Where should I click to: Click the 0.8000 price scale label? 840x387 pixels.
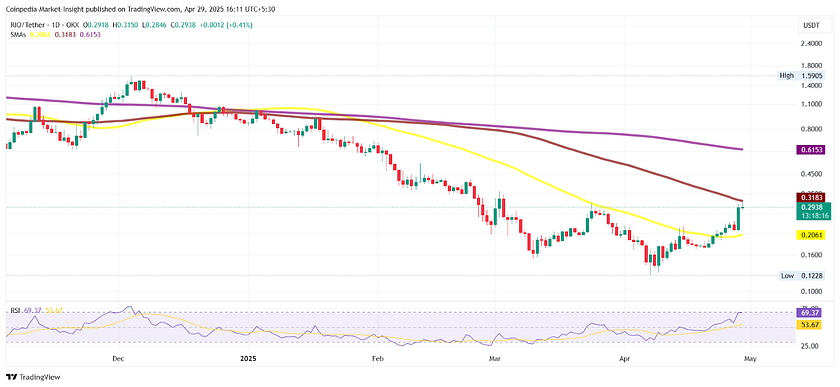(813, 129)
